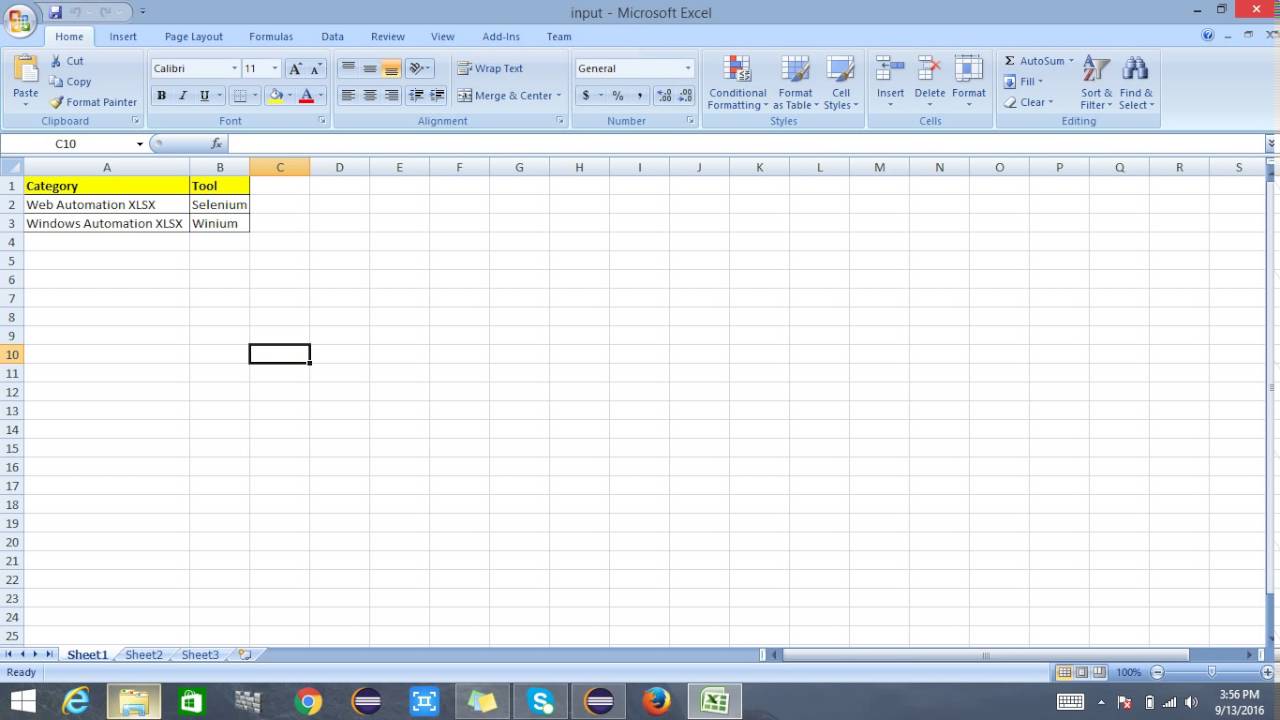
Task: Click in the formula bar input
Action: 745,144
